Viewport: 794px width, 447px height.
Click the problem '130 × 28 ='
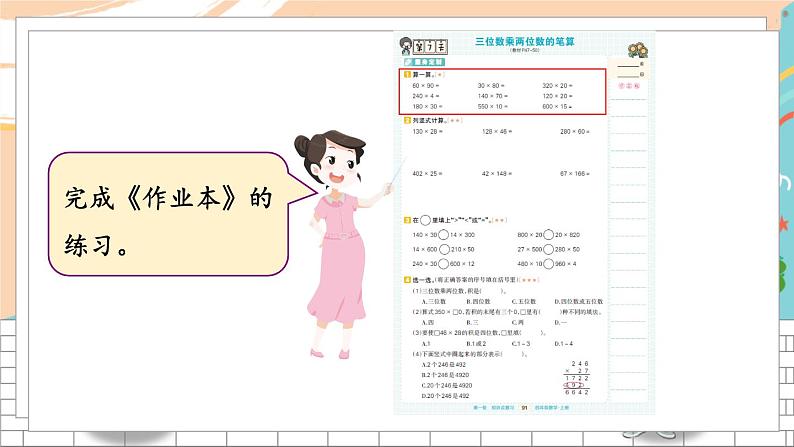[x=427, y=131]
